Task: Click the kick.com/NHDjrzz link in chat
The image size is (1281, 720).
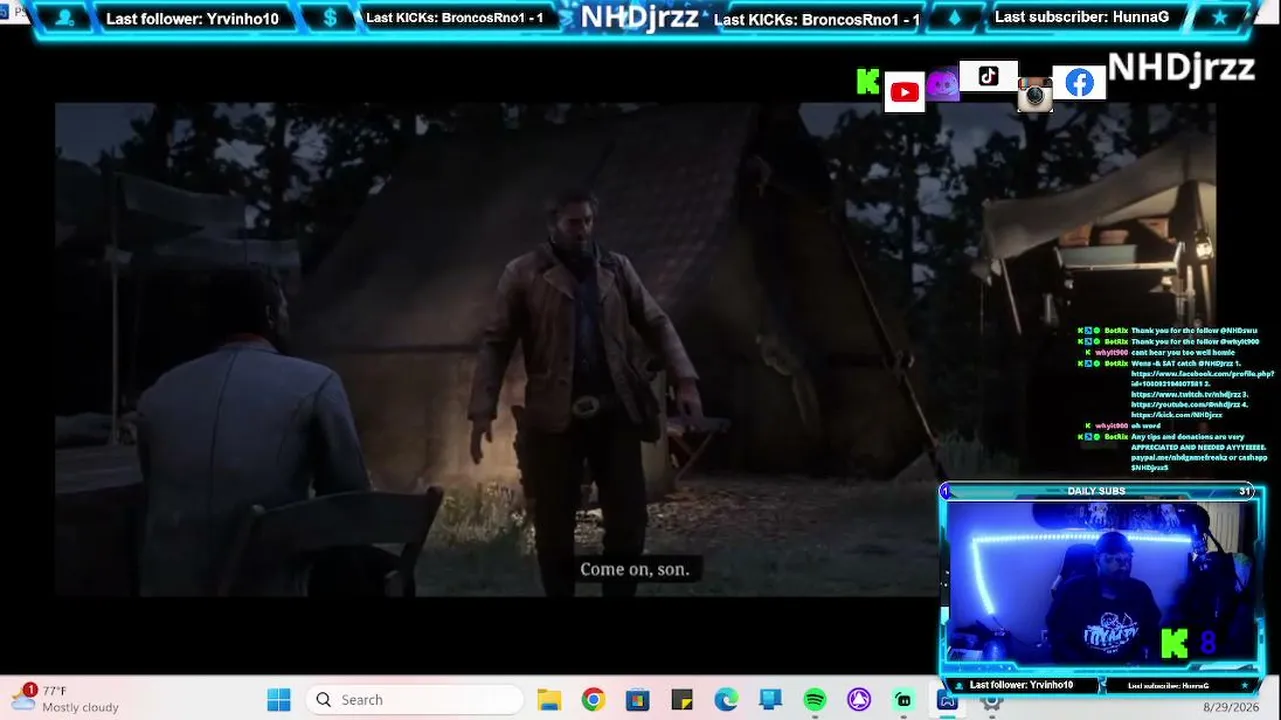Action: 1177,415
